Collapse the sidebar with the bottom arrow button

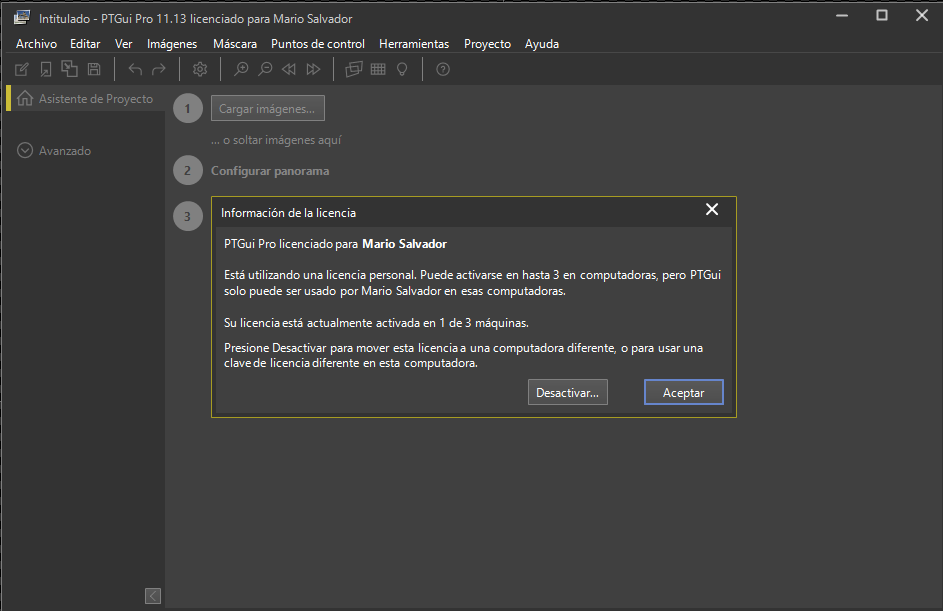[x=153, y=595]
